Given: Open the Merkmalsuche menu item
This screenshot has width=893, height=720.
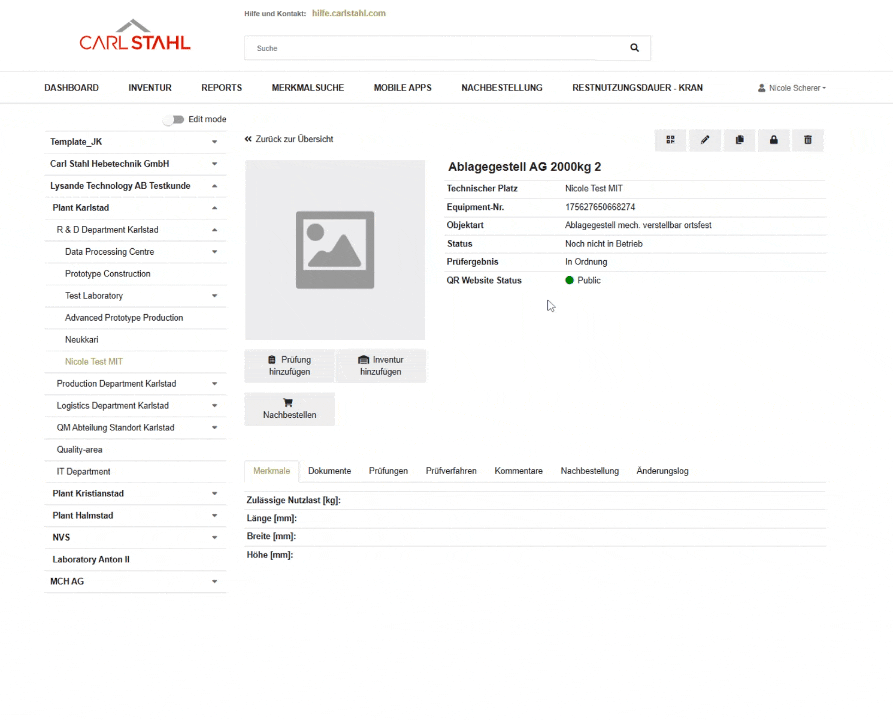Looking at the screenshot, I should click(x=307, y=88).
